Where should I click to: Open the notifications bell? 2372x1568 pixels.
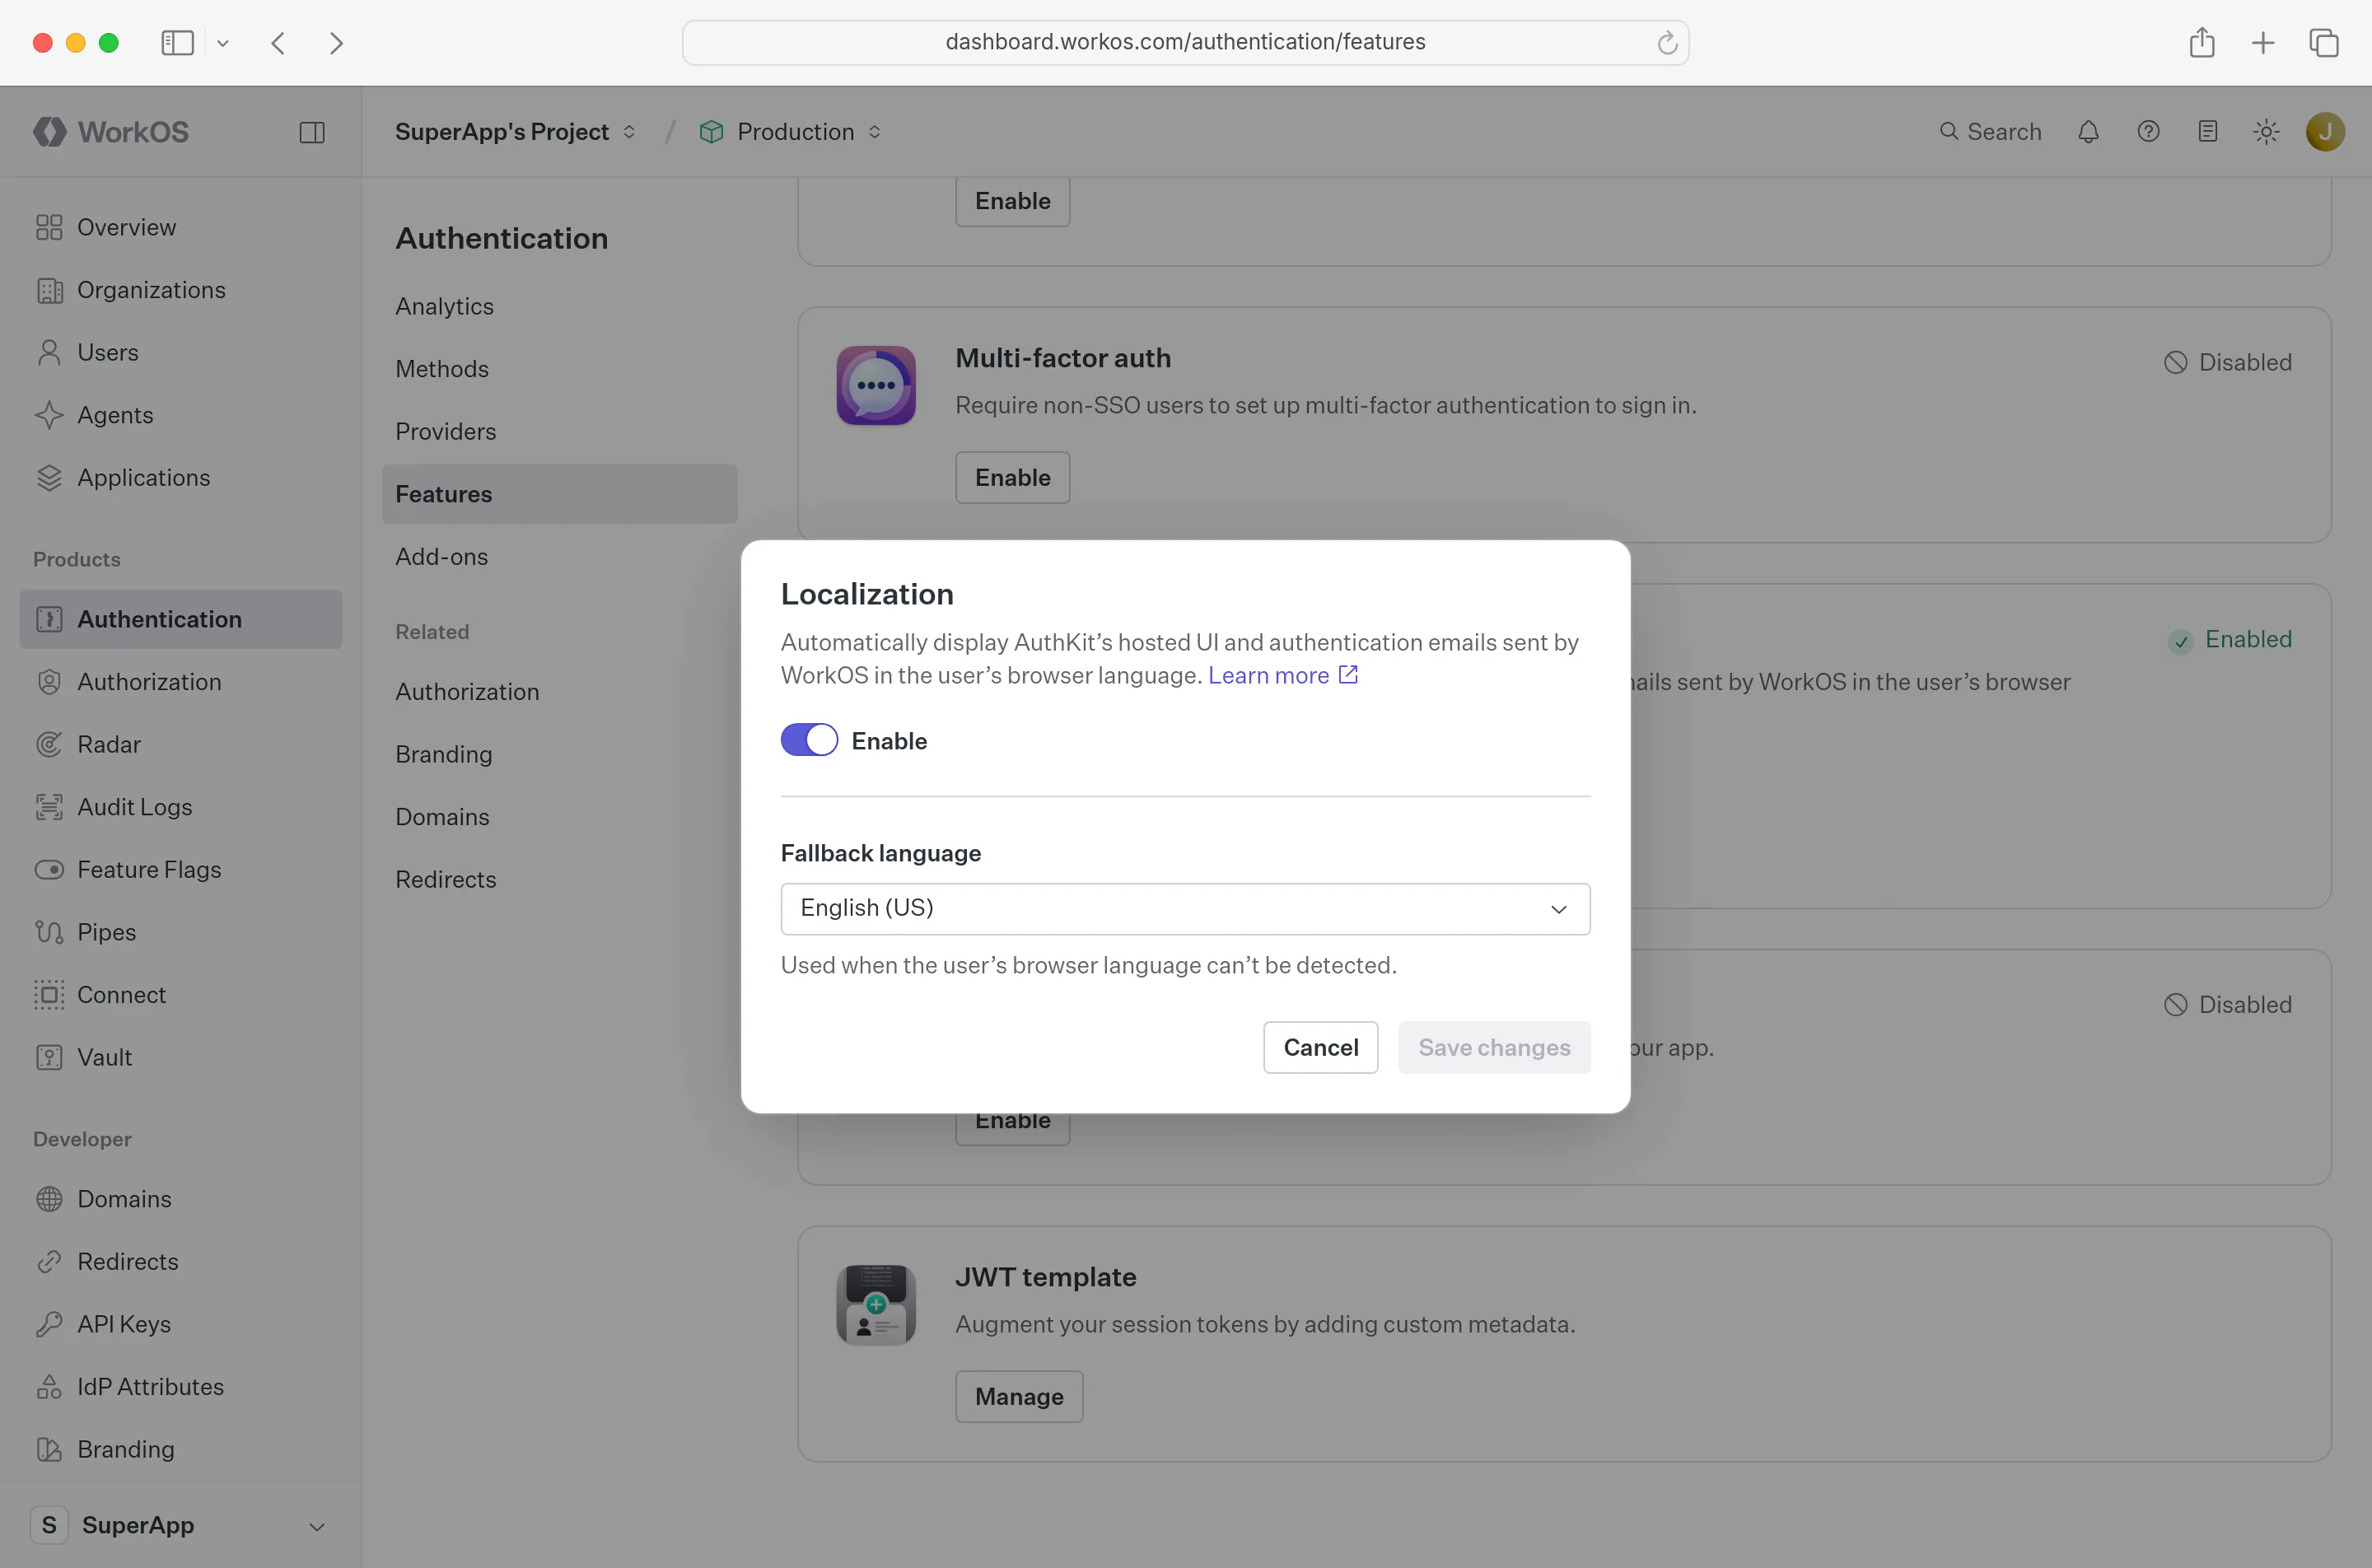pyautogui.click(x=2088, y=132)
